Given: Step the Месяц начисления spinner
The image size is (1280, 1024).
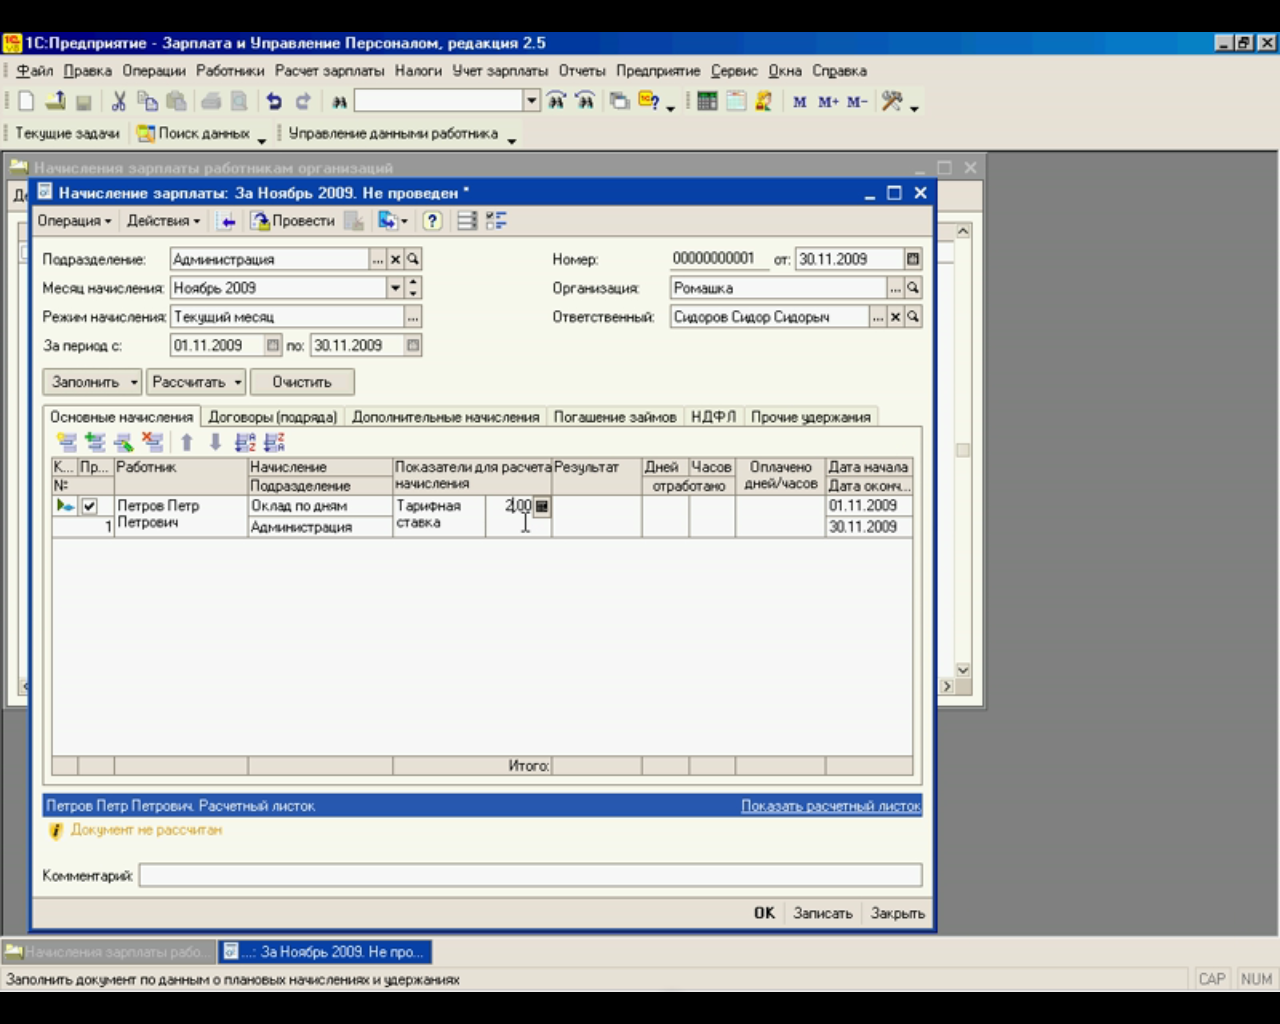Looking at the screenshot, I should (x=413, y=288).
